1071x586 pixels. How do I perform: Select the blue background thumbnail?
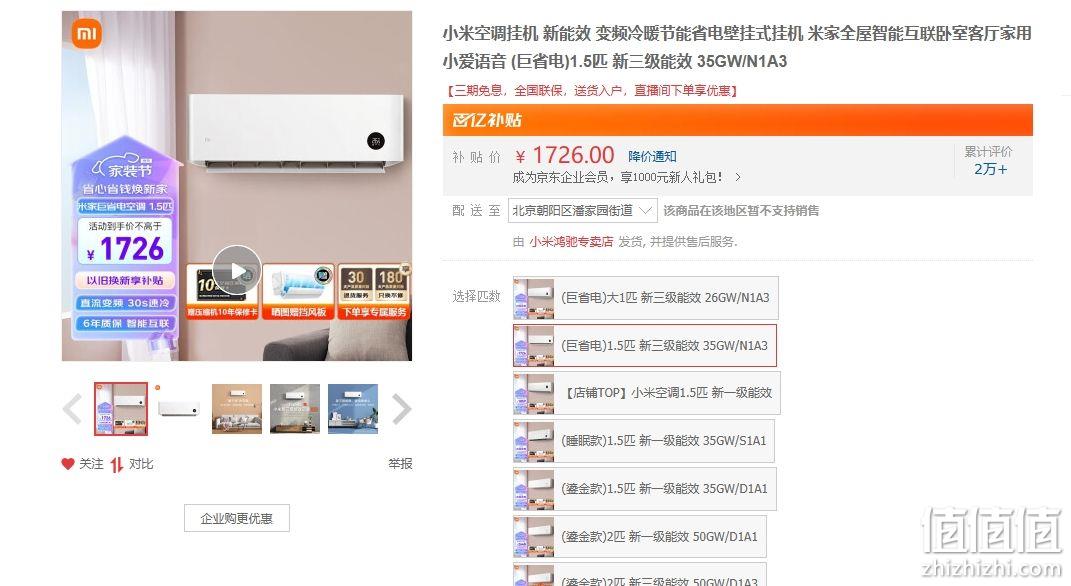[353, 408]
